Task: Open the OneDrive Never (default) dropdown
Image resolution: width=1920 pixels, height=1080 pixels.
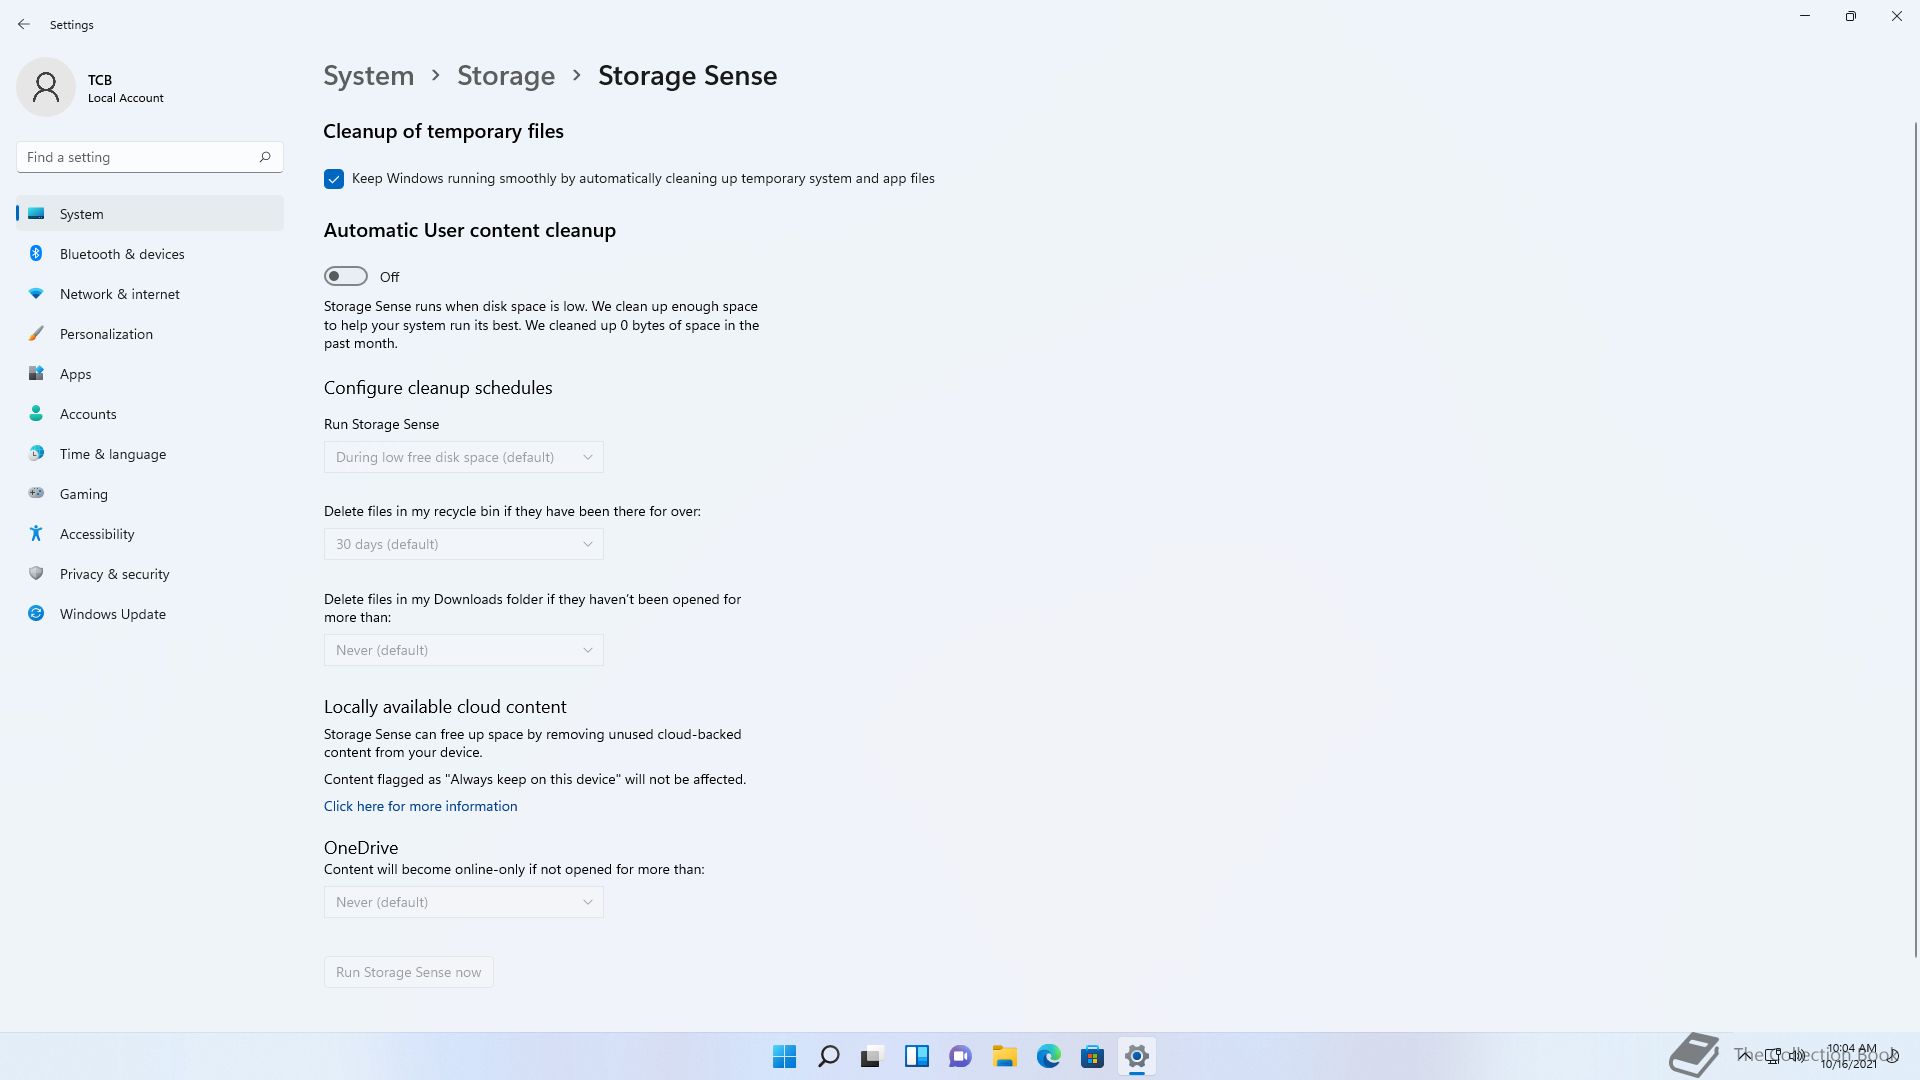Action: (x=463, y=902)
